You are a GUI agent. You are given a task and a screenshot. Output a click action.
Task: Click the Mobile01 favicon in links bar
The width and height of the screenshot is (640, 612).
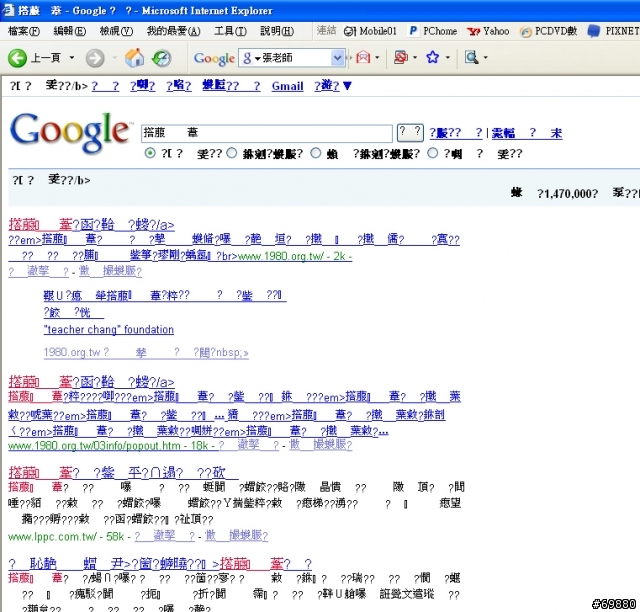[x=349, y=31]
